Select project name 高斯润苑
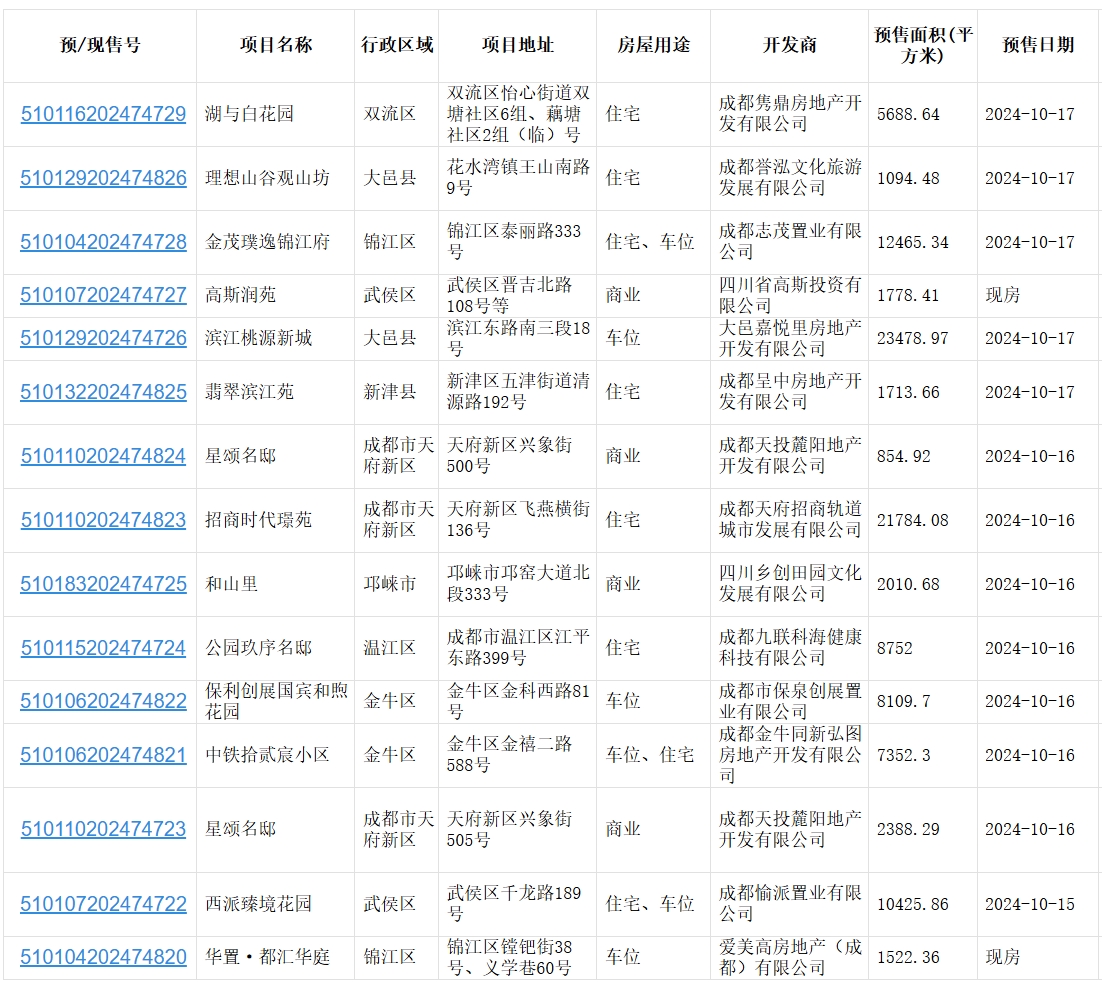Screen dimensions: 1102x982 (240, 295)
